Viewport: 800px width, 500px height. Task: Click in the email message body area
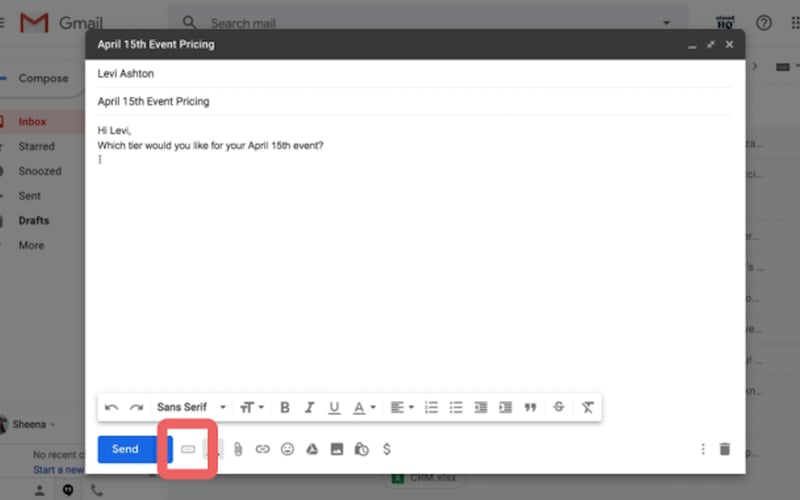coord(414,255)
